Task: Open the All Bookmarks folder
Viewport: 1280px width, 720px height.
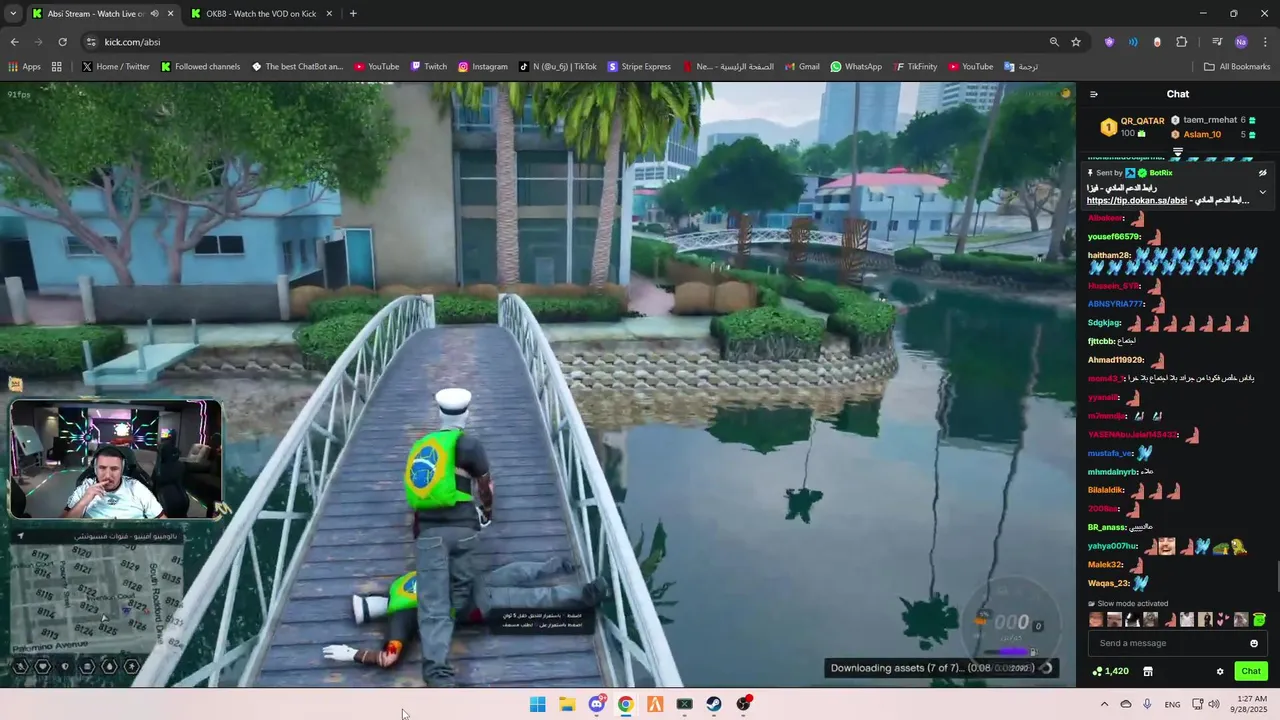Action: (1237, 67)
